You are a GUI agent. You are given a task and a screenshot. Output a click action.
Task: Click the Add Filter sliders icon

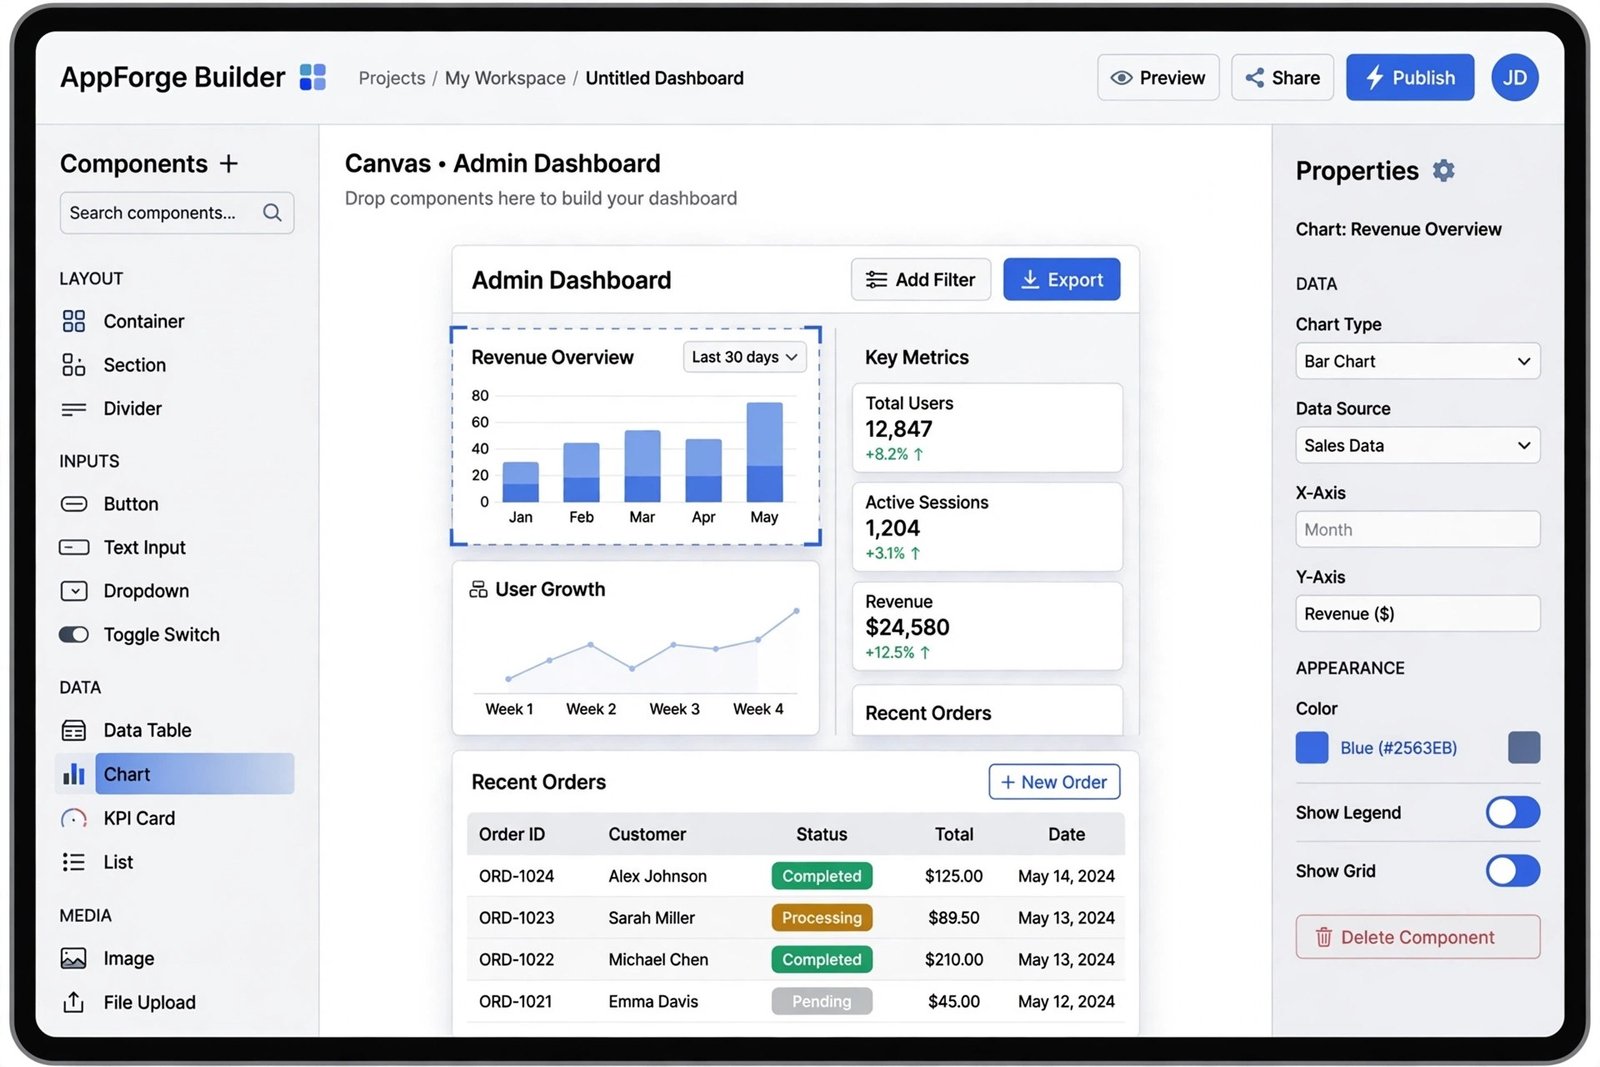tap(876, 280)
